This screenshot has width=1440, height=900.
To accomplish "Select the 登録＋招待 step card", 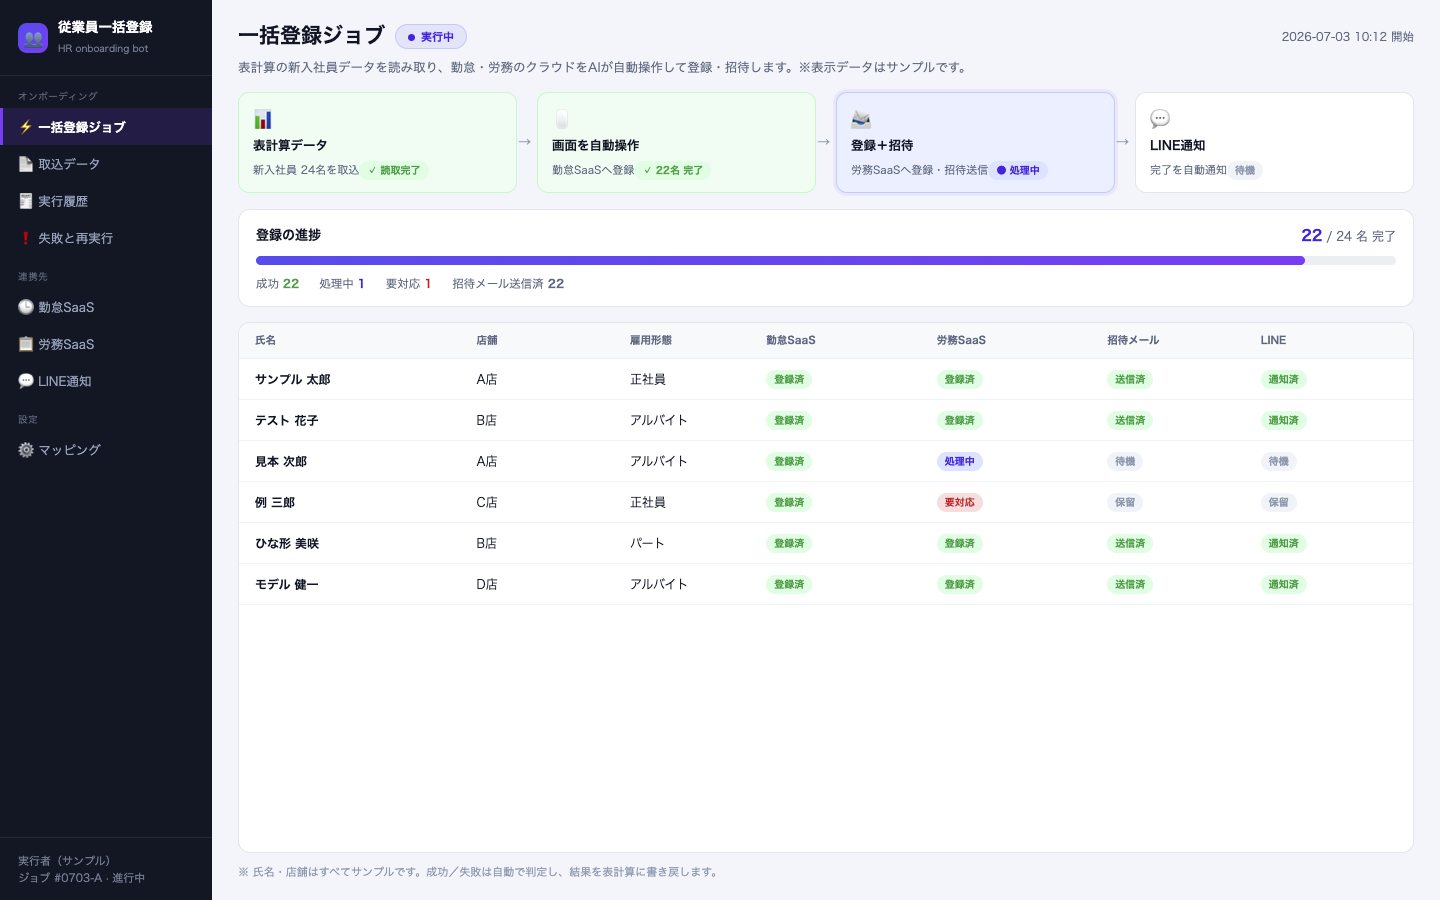I will [x=975, y=142].
